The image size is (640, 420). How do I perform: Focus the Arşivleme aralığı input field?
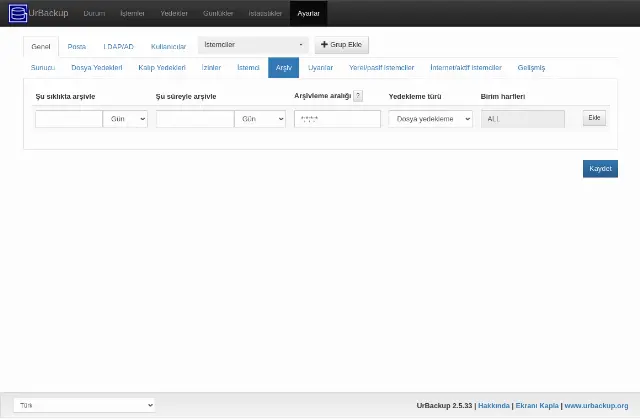[338, 119]
